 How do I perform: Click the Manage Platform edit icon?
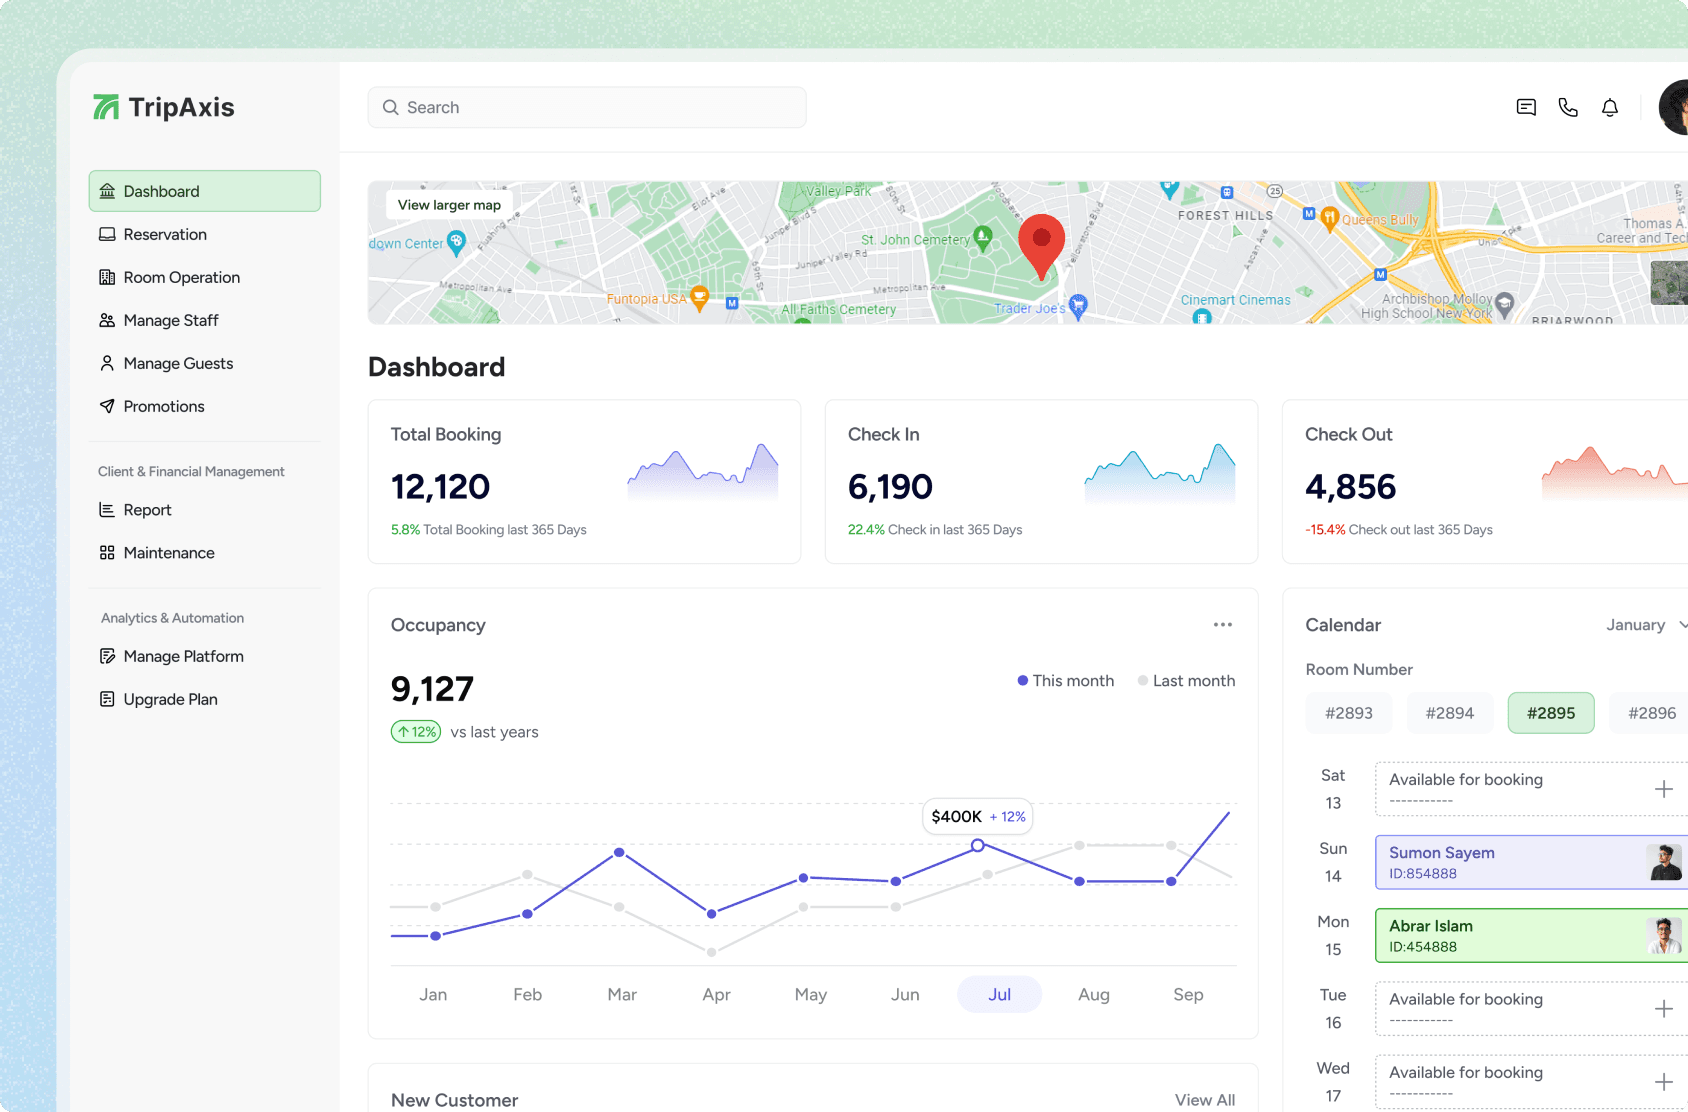107,656
